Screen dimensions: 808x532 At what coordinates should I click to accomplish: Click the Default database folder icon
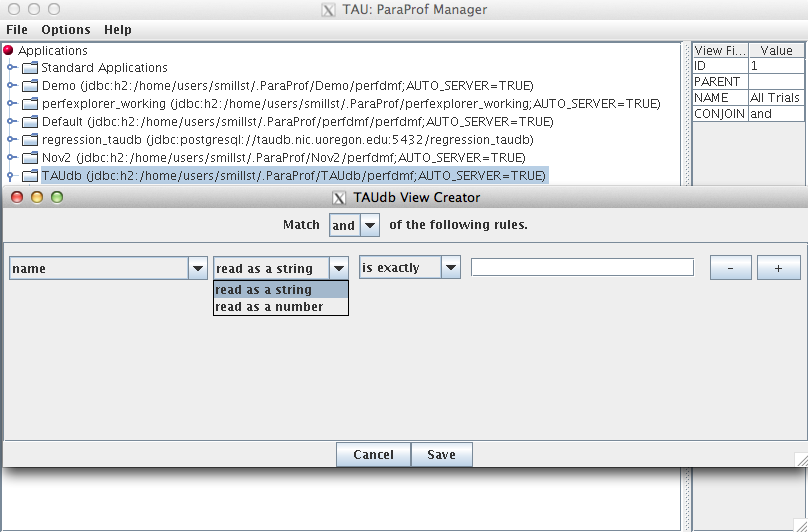29,122
